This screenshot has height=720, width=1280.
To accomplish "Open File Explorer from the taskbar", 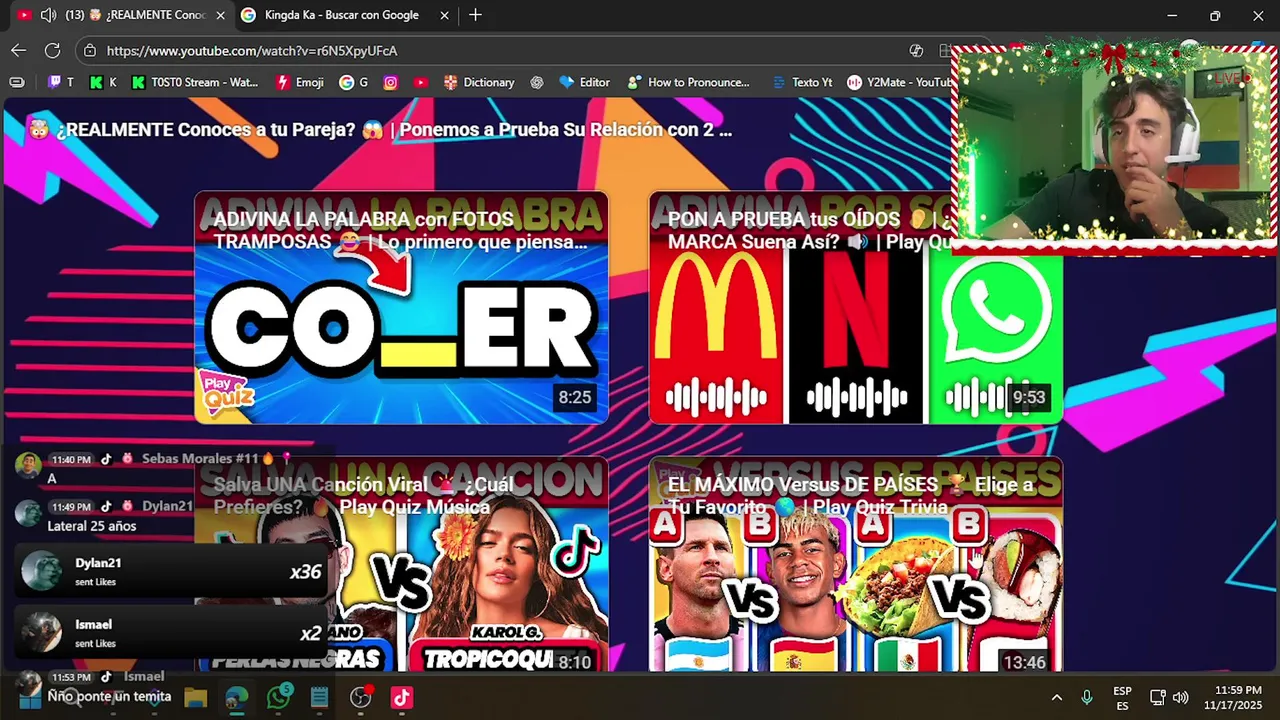I will click(x=195, y=697).
